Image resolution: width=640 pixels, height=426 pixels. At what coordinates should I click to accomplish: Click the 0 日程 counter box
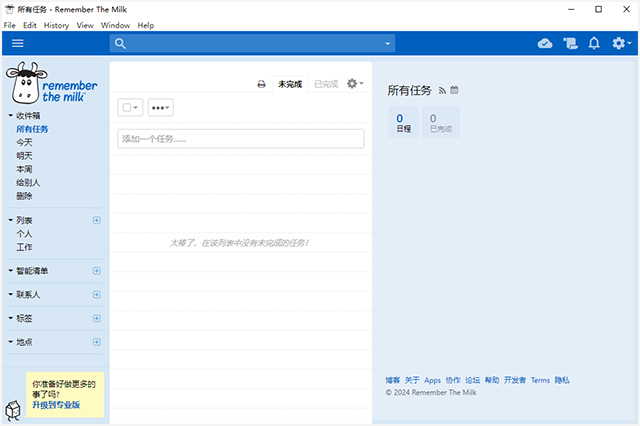click(x=404, y=122)
